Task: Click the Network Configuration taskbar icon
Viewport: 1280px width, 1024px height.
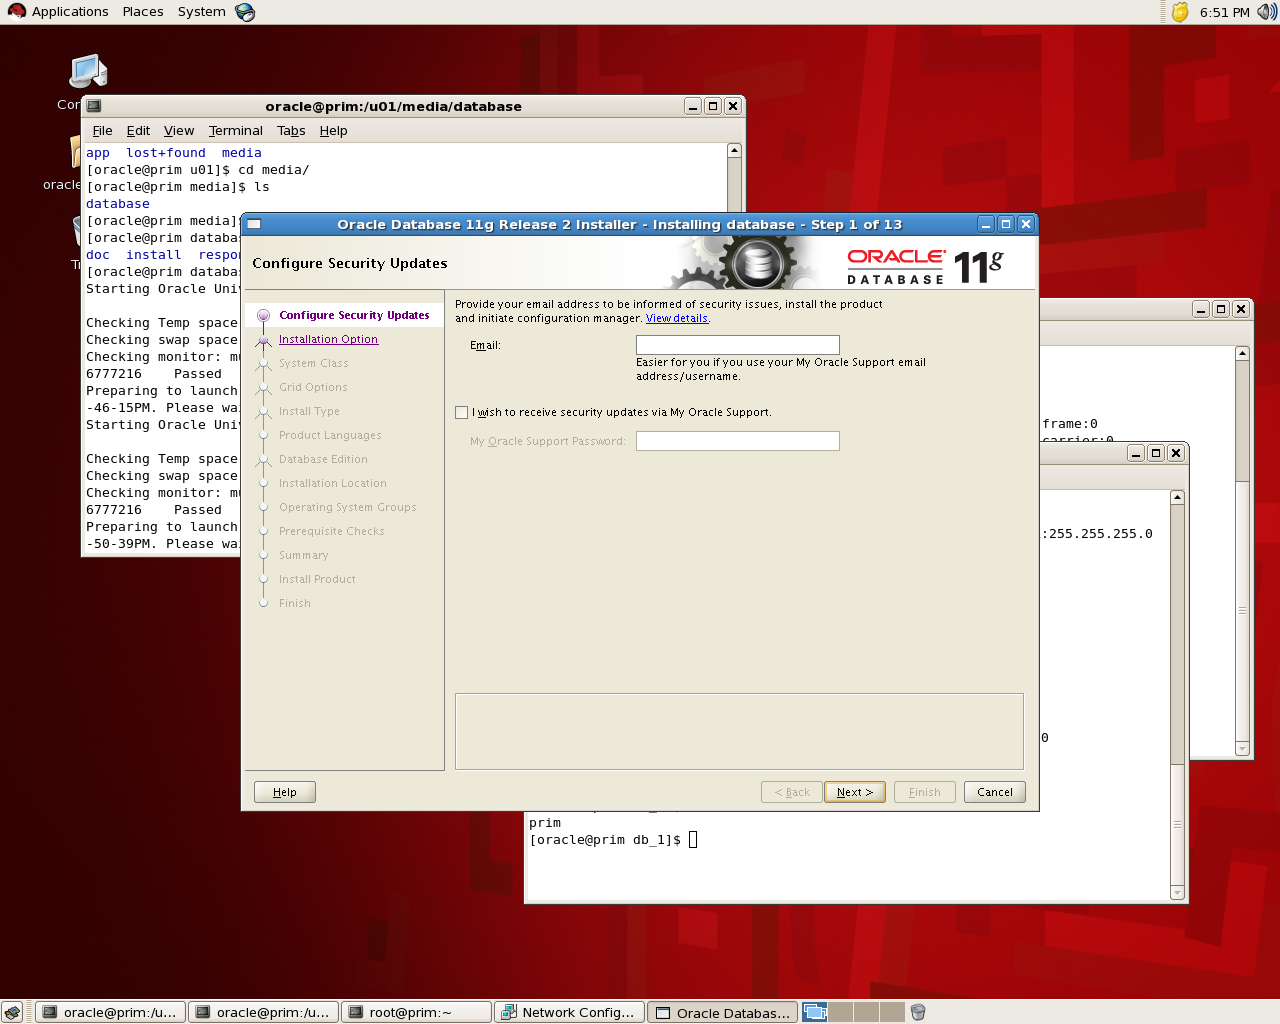Action: (x=569, y=1012)
